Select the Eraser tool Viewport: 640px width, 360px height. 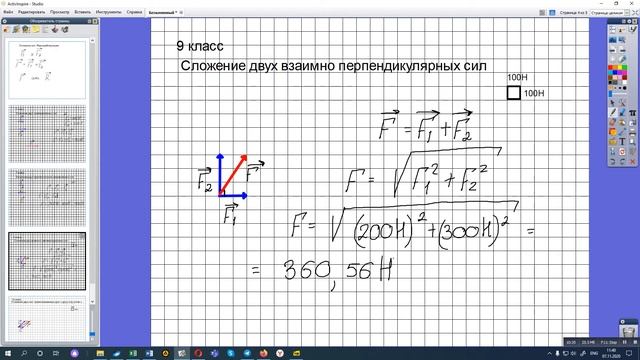coord(612,122)
